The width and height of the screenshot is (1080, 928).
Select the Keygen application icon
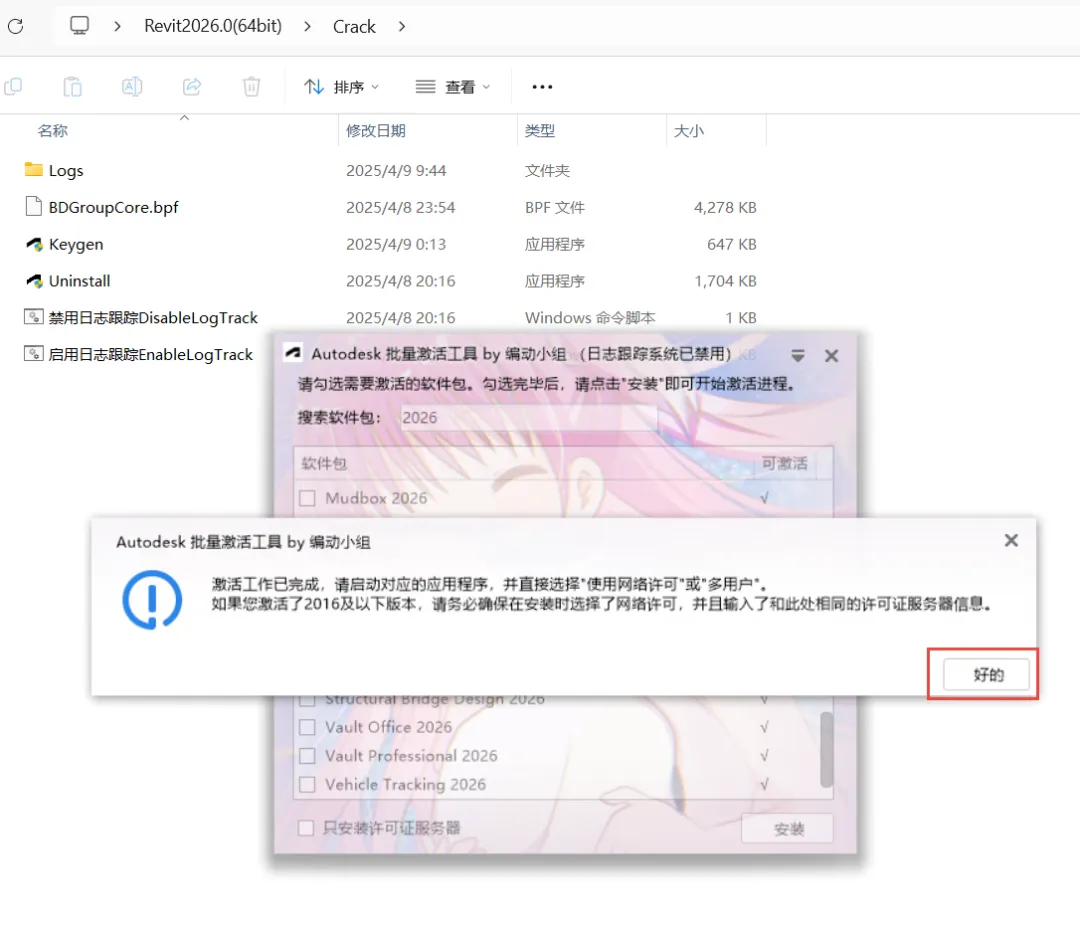34,244
